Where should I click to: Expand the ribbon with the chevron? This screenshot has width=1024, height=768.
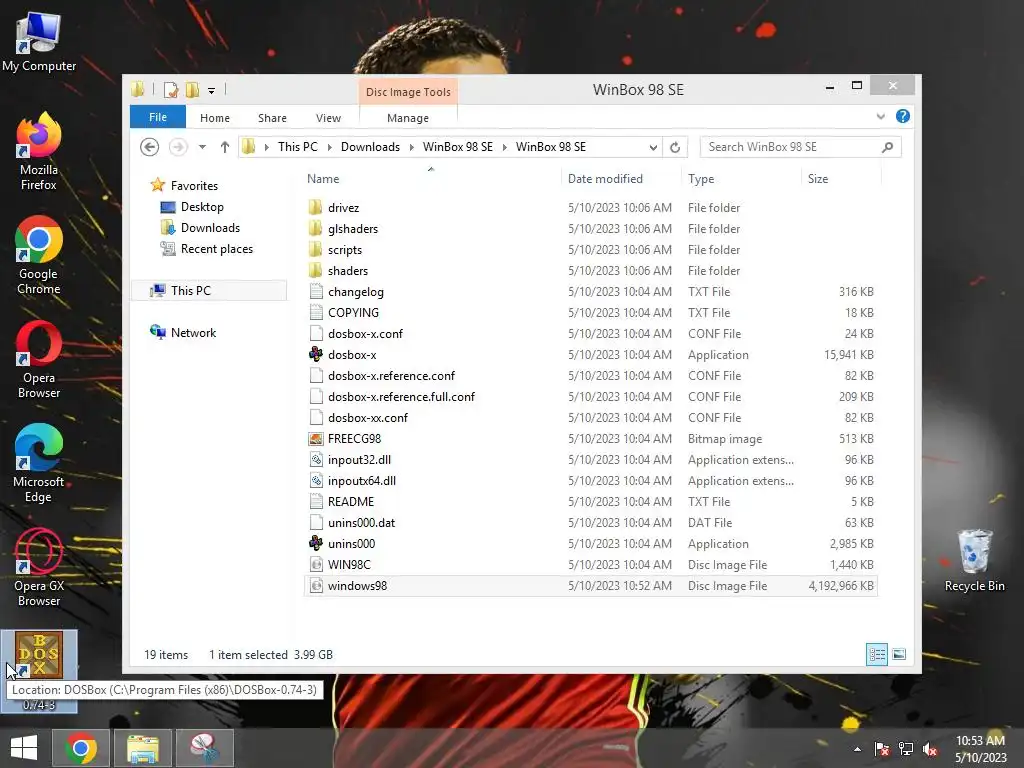pos(880,116)
